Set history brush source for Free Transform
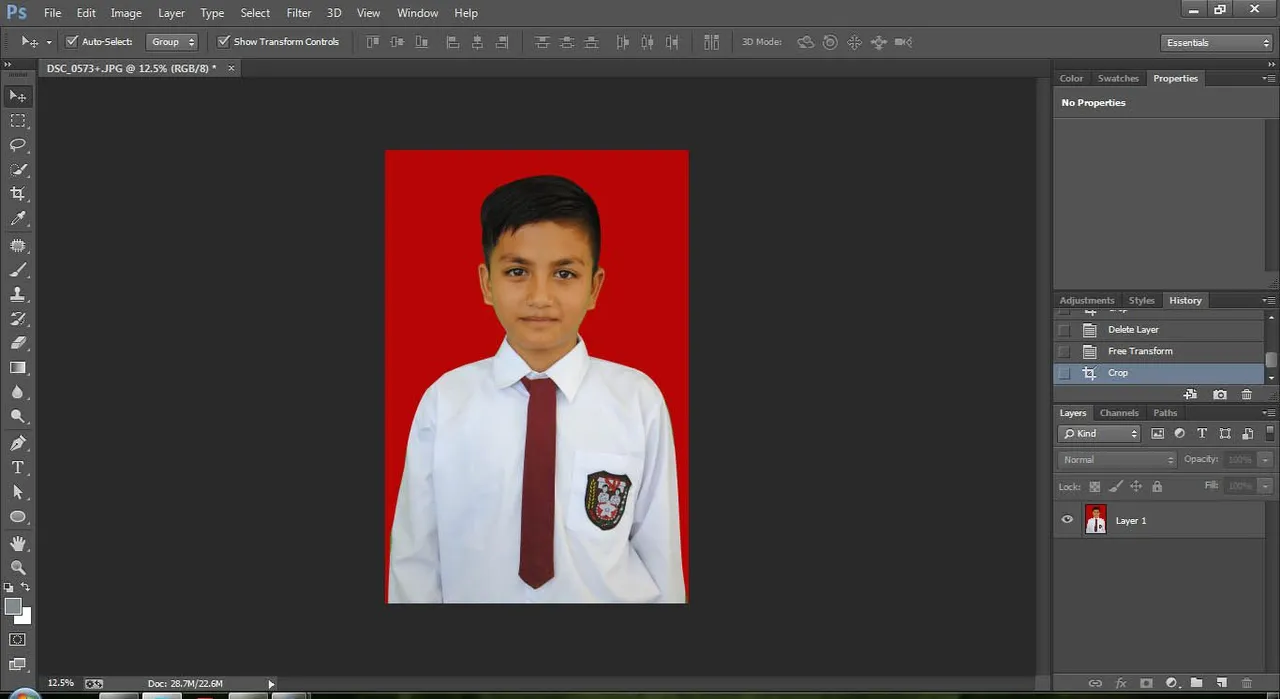The height and width of the screenshot is (699, 1280). click(1064, 351)
